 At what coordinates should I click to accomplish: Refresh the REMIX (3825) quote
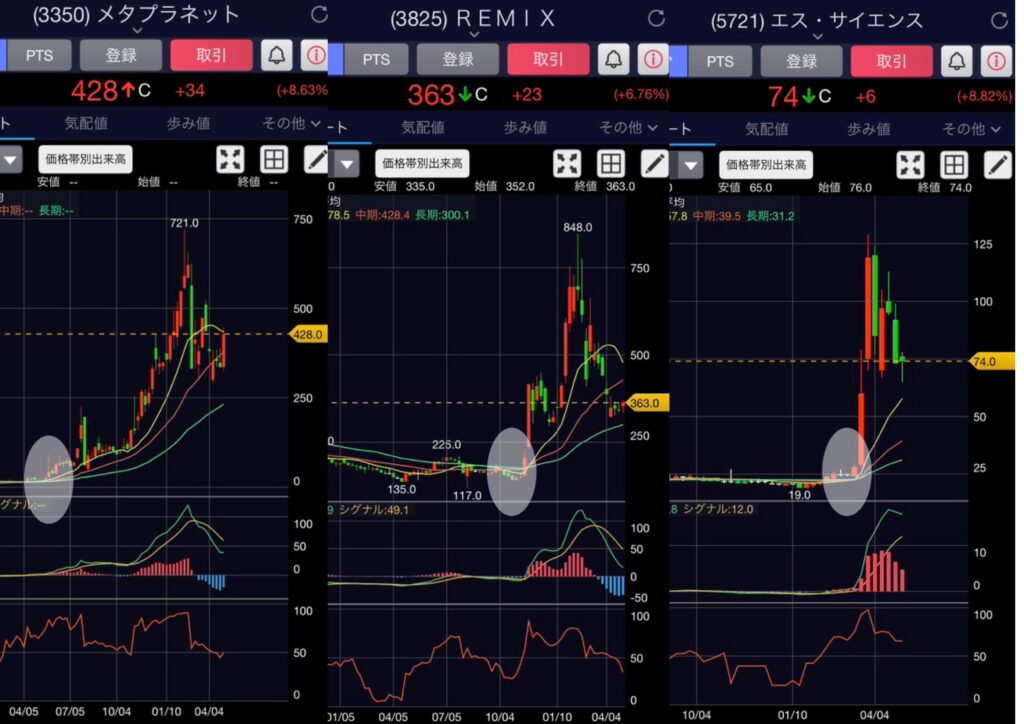point(656,18)
